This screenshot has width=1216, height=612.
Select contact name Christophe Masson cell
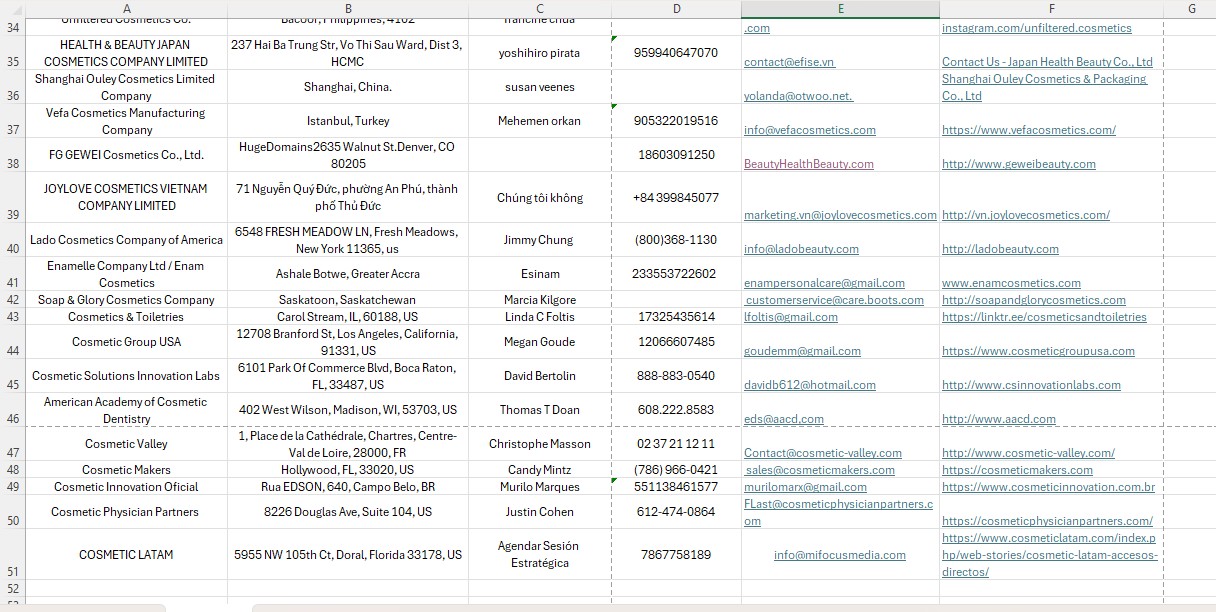coord(540,444)
